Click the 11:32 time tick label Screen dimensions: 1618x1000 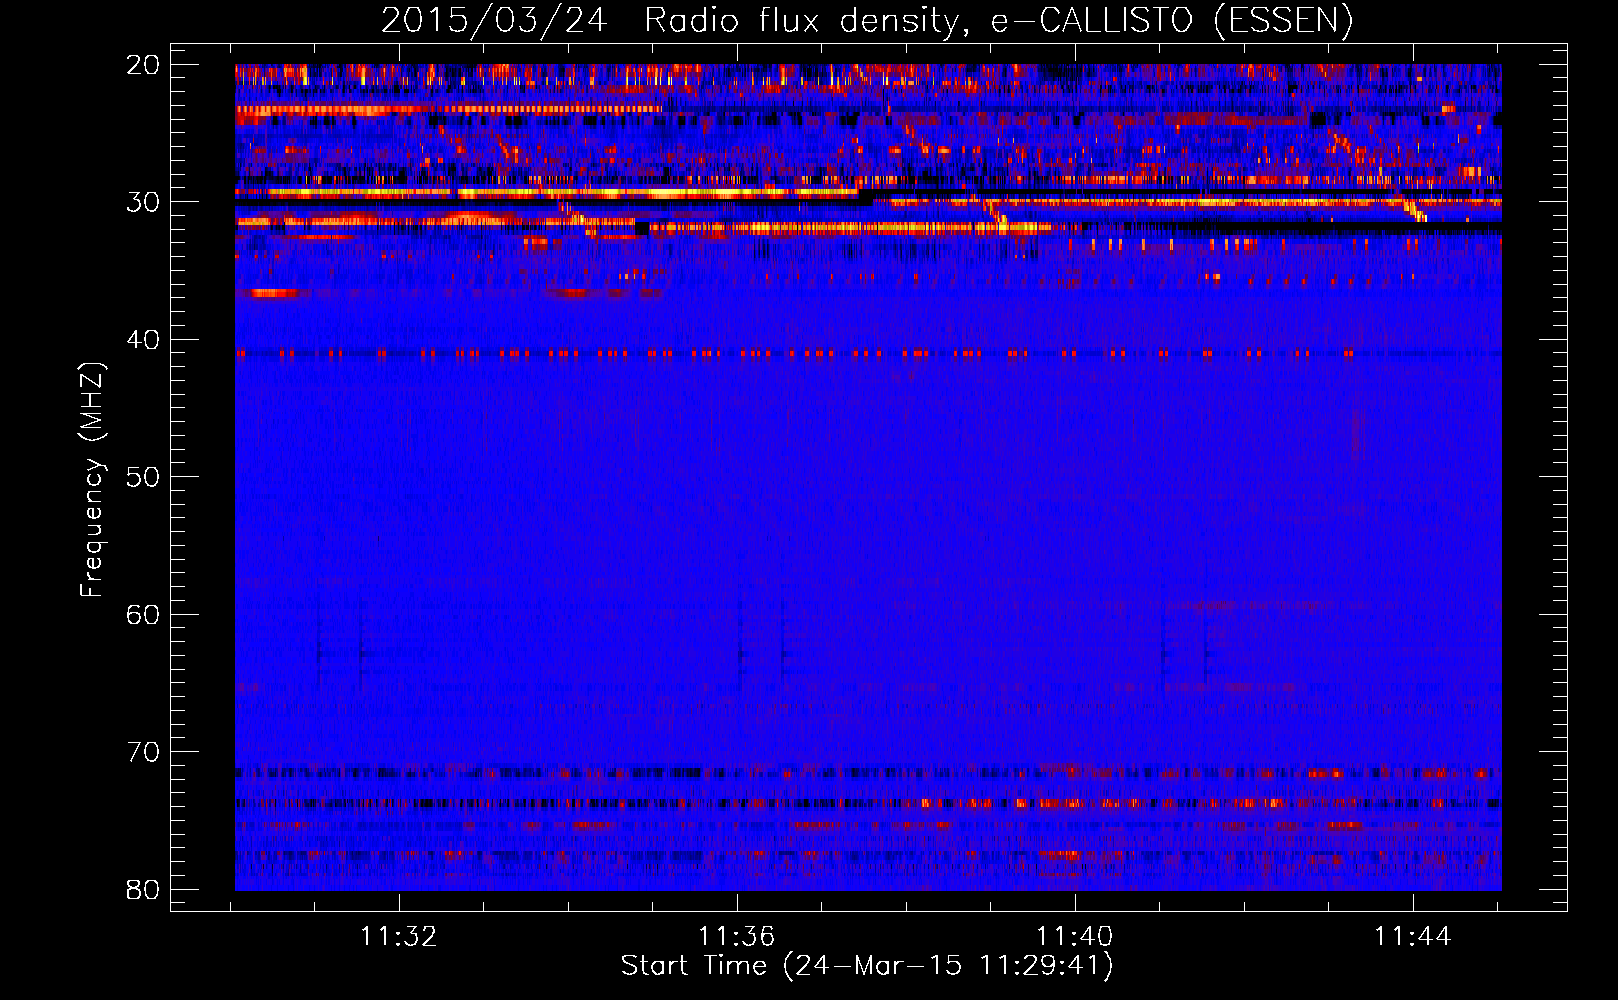[399, 937]
